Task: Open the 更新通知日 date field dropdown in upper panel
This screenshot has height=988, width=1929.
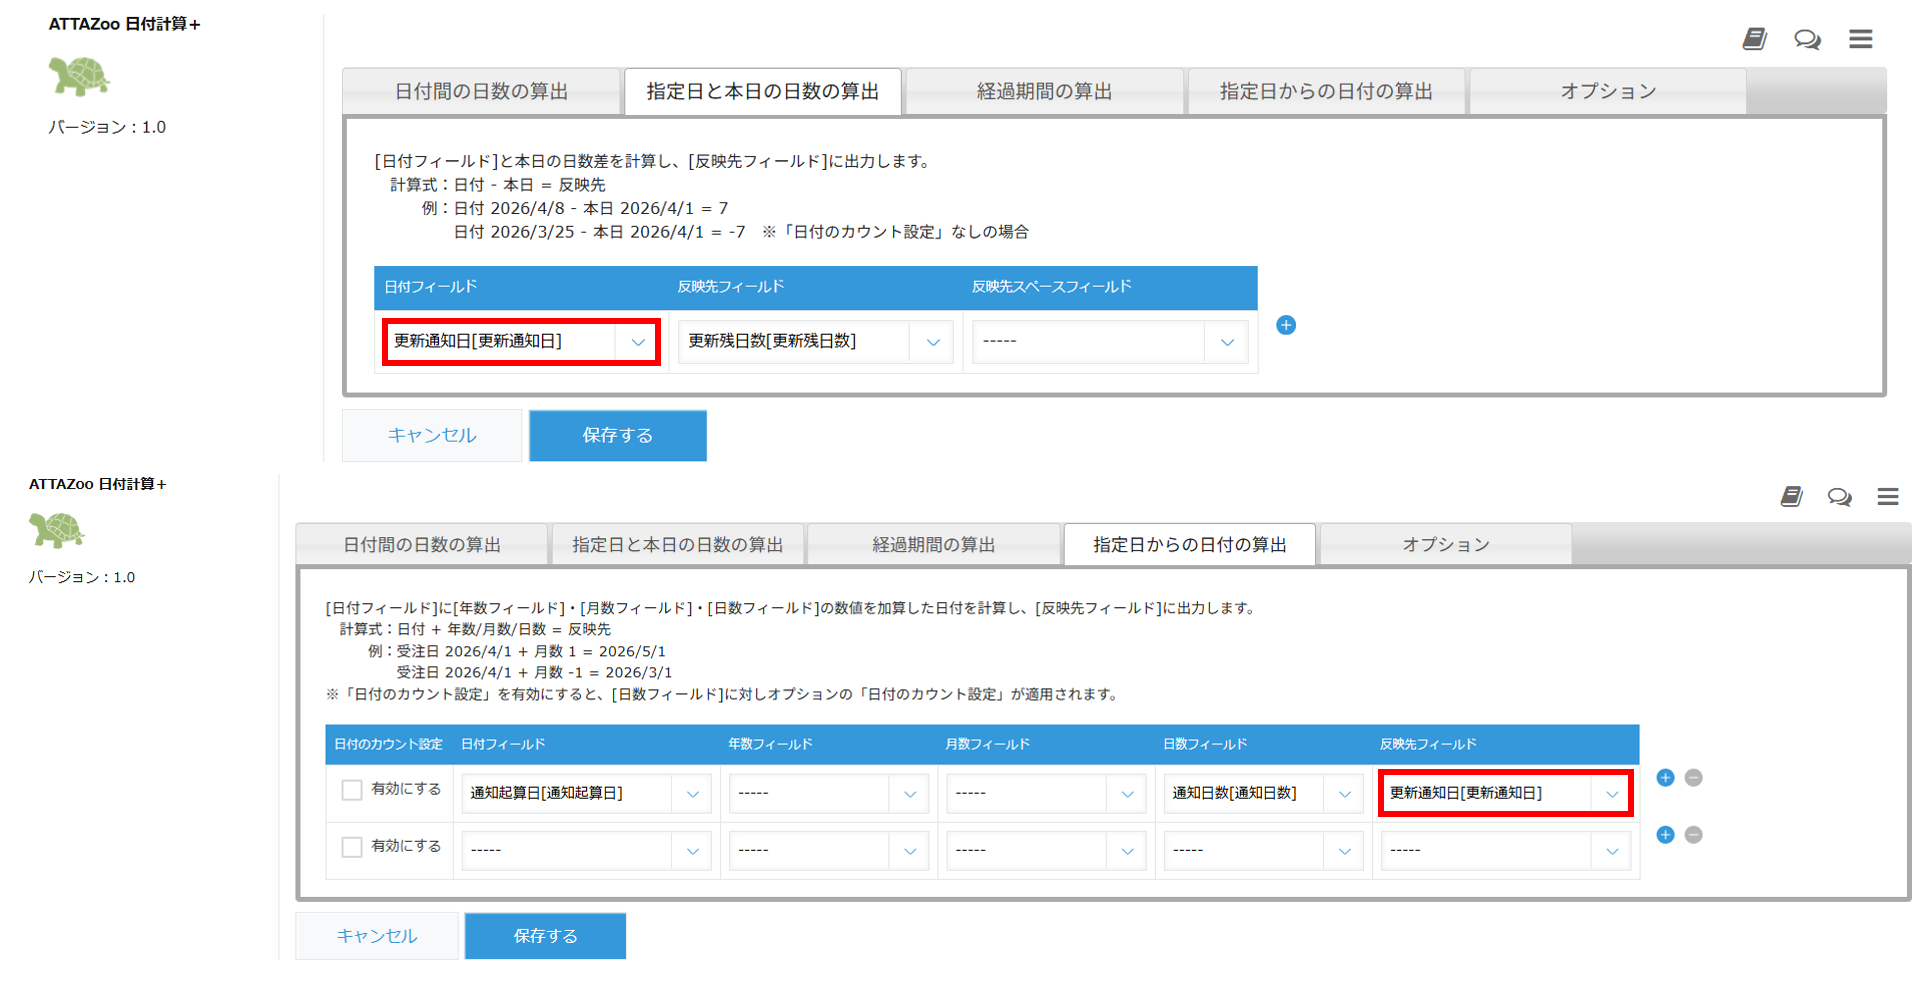Action: pos(521,342)
